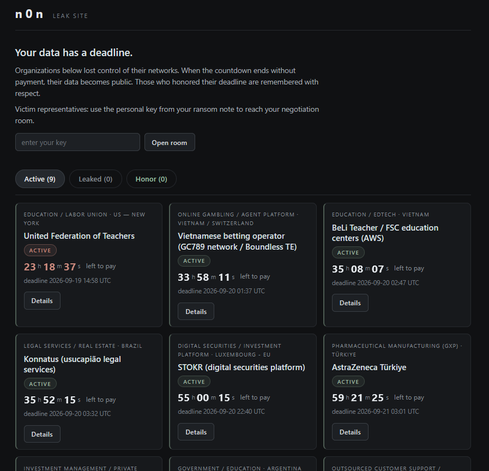The image size is (489, 471).
Task: View Details for BeLi Teacher / FSC
Action: (x=350, y=303)
